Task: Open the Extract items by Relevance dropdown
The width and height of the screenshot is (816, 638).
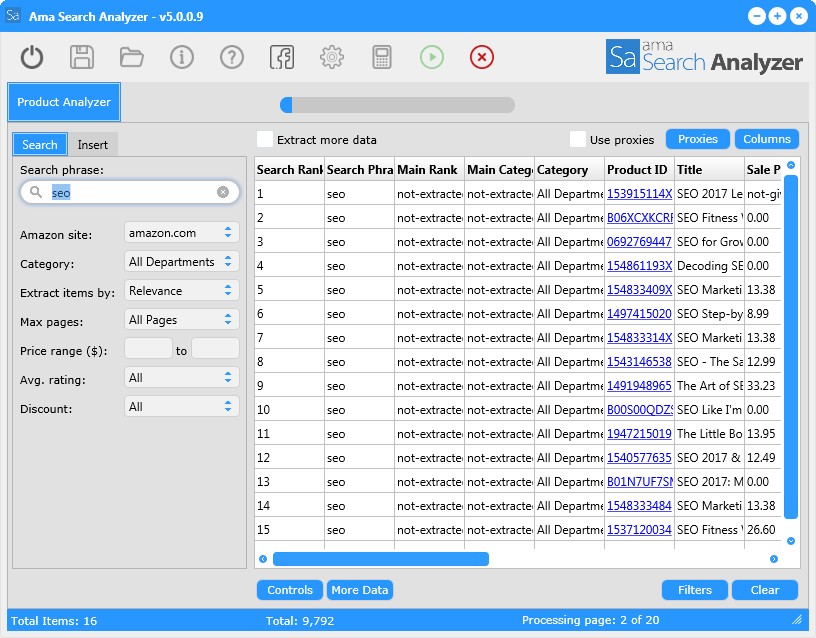Action: tap(182, 291)
